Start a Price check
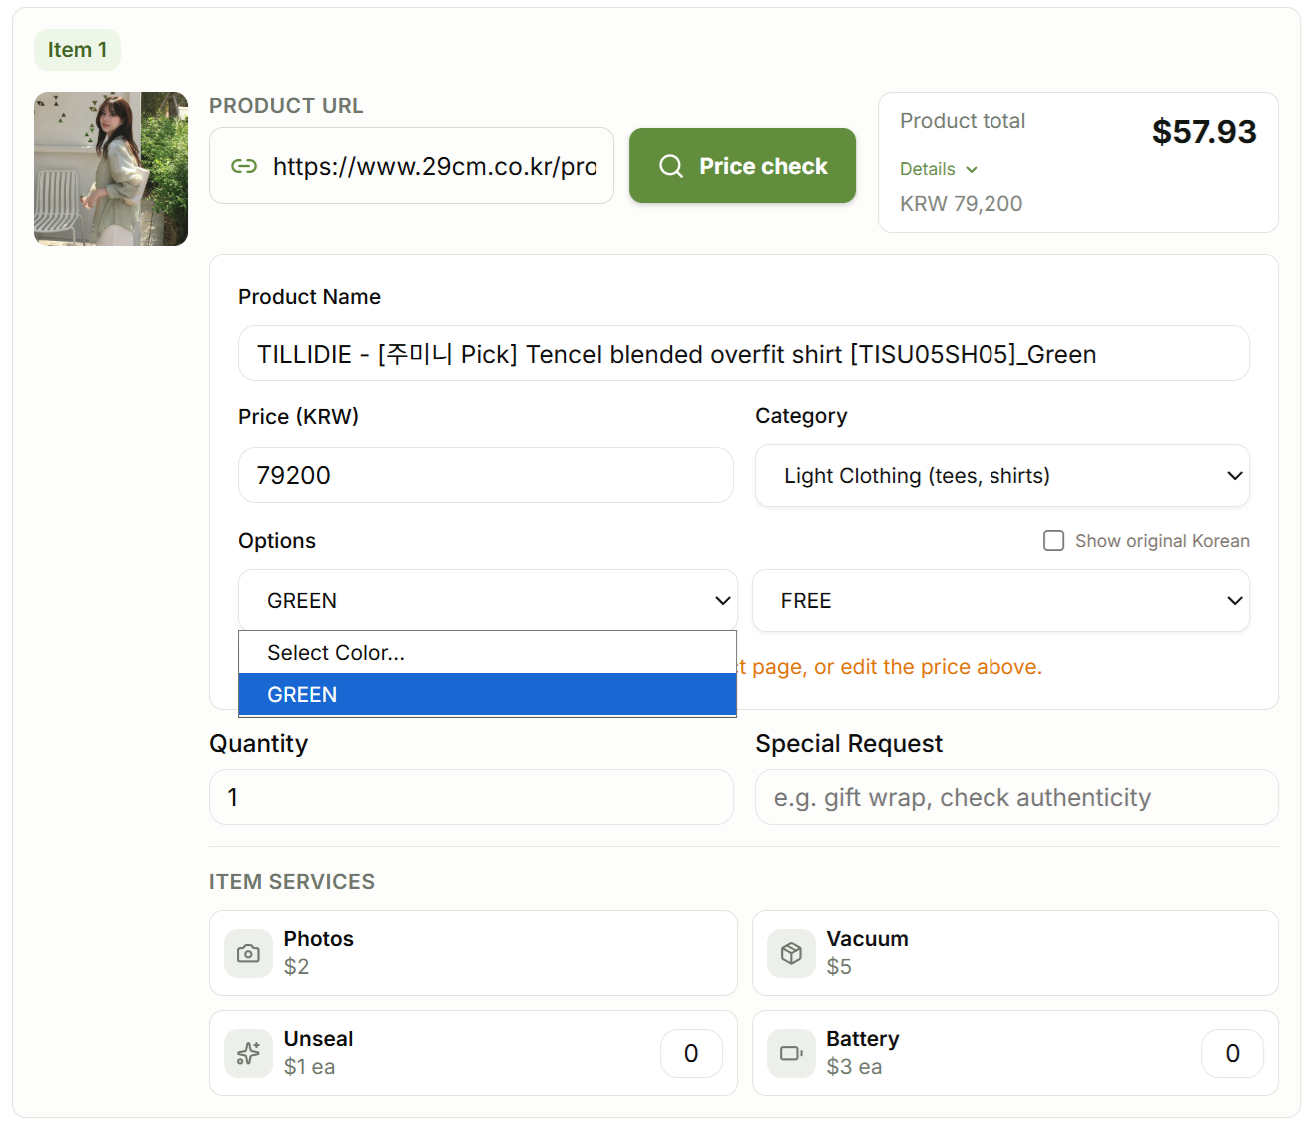 (742, 166)
